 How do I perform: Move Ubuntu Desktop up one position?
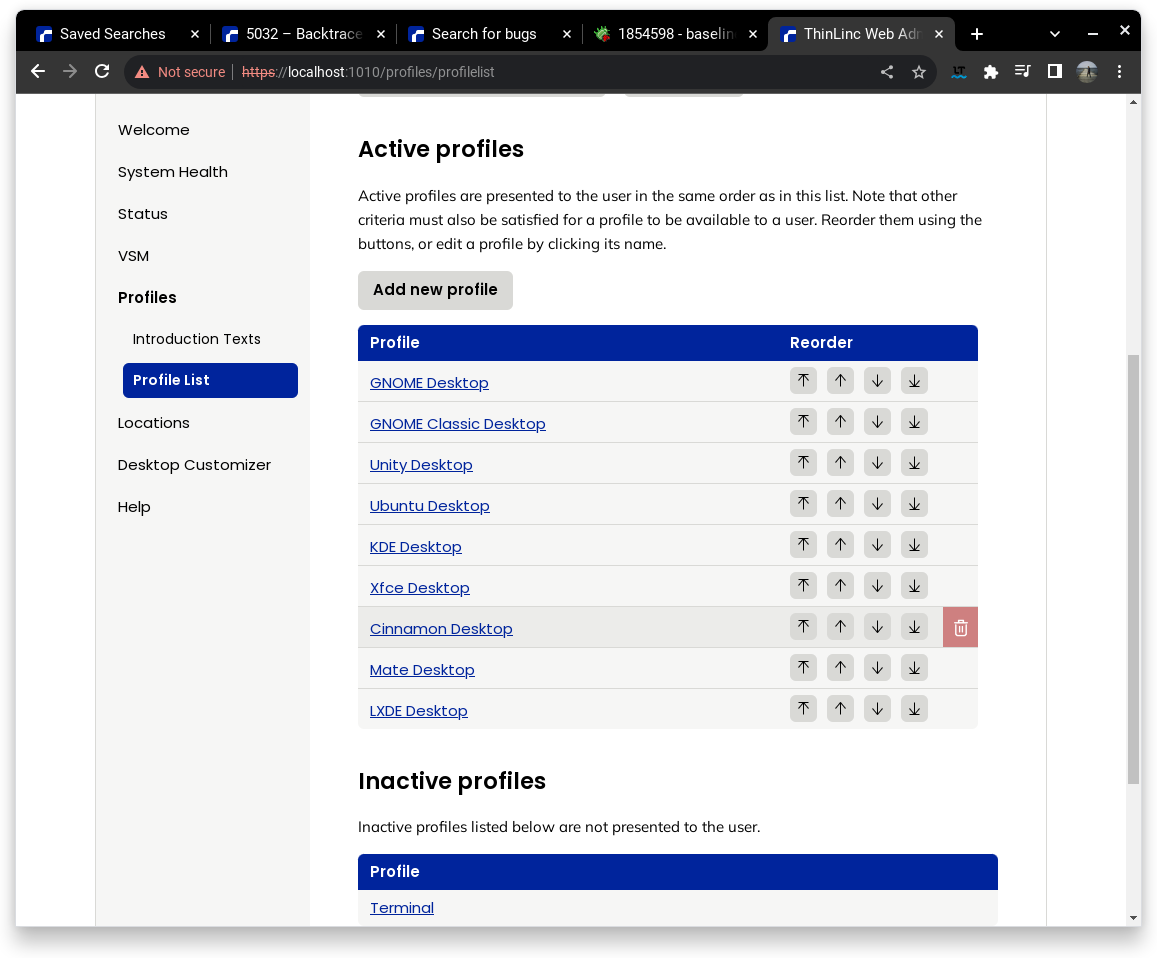point(840,503)
